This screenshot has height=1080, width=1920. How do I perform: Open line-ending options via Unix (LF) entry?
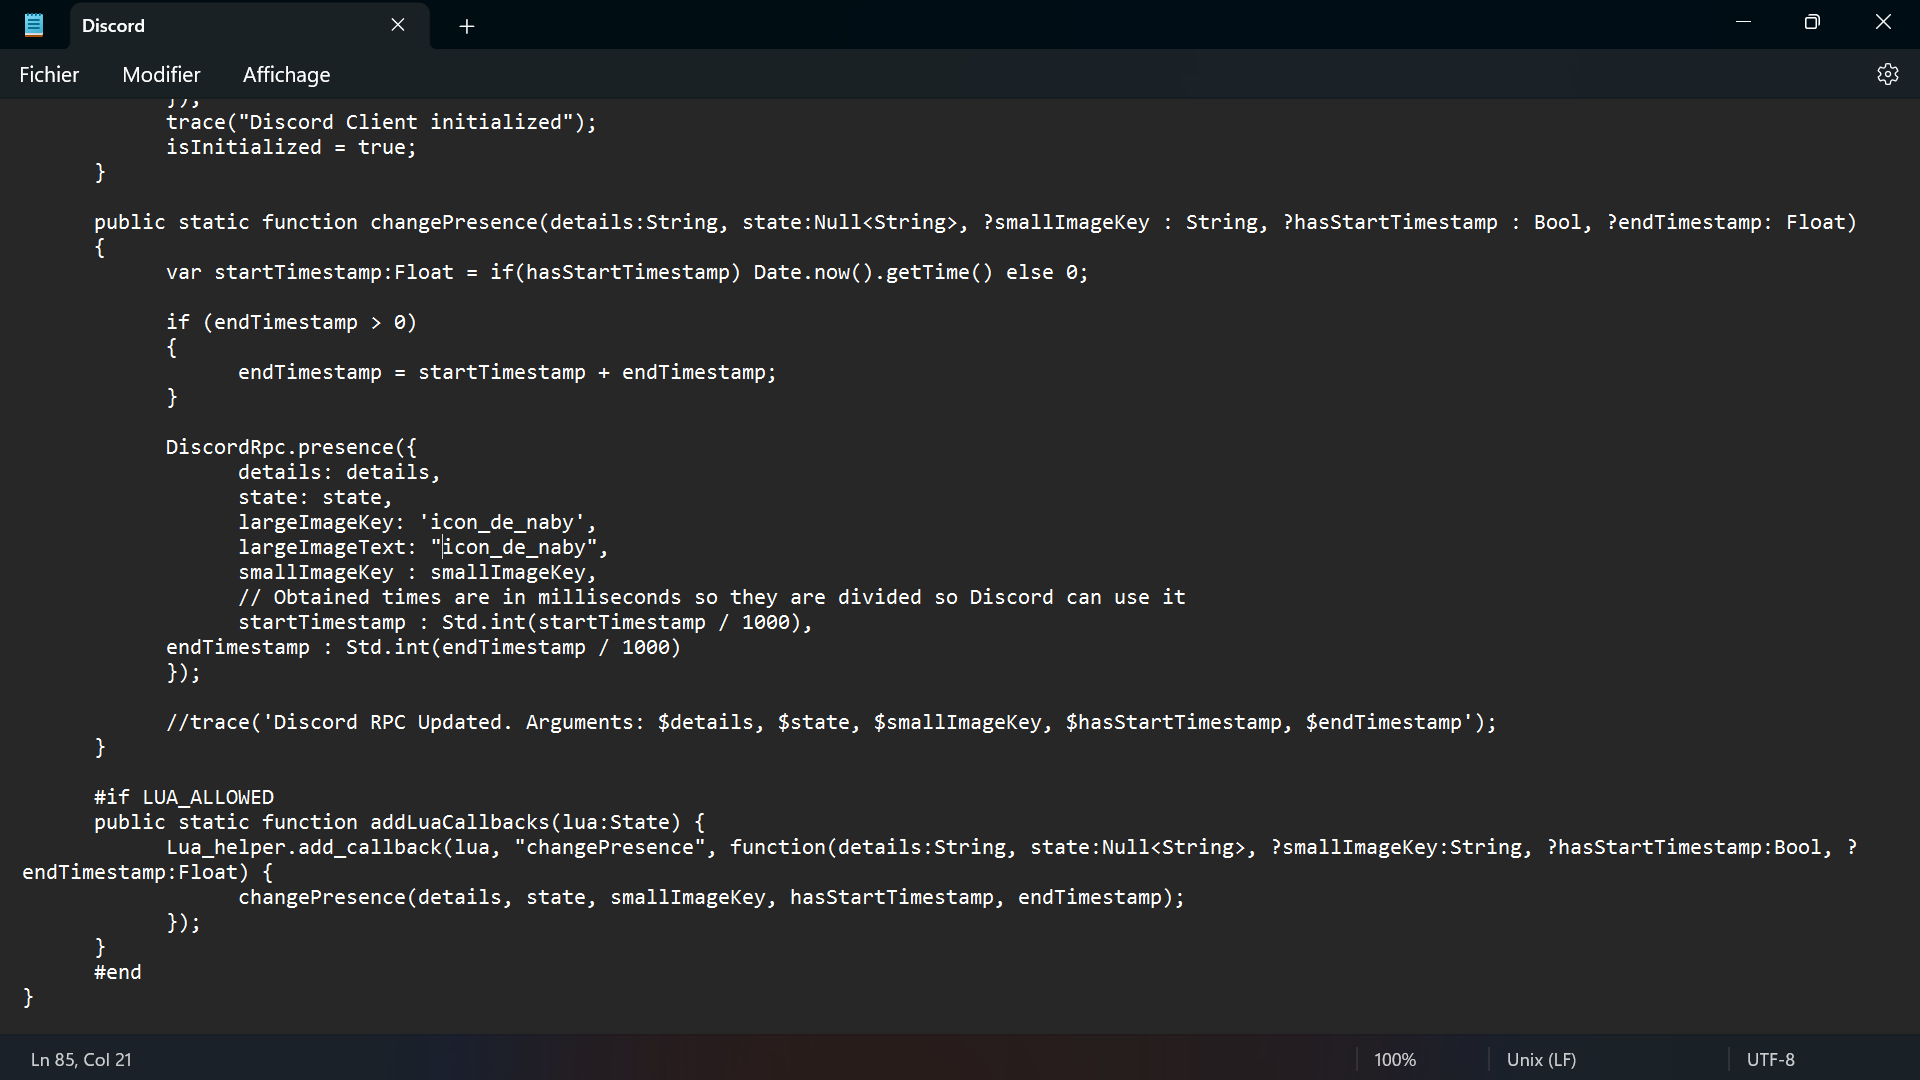click(x=1540, y=1059)
